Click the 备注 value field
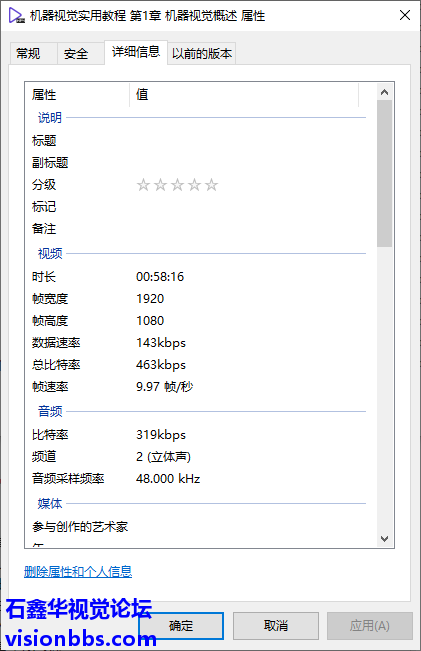 coord(249,229)
